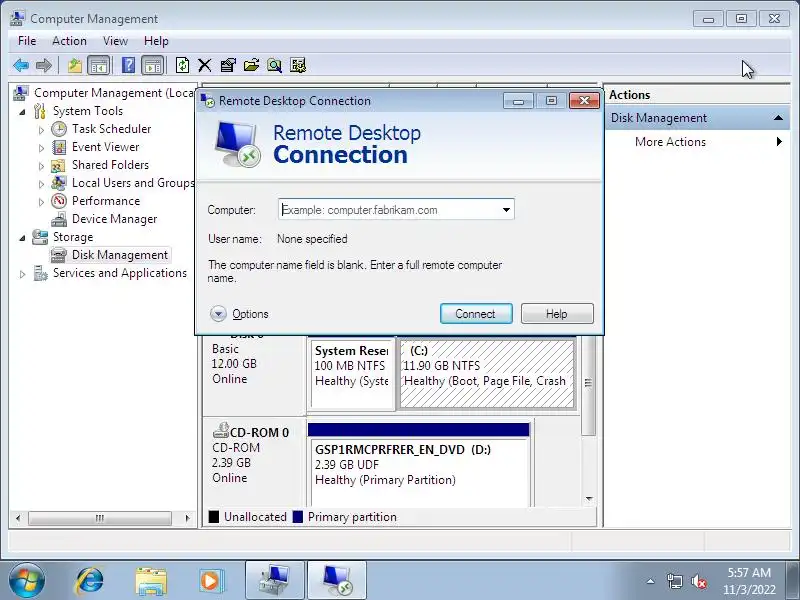This screenshot has width=800, height=600.
Task: Click the tree pane horizontal scrollbar thumb
Action: 99,518
